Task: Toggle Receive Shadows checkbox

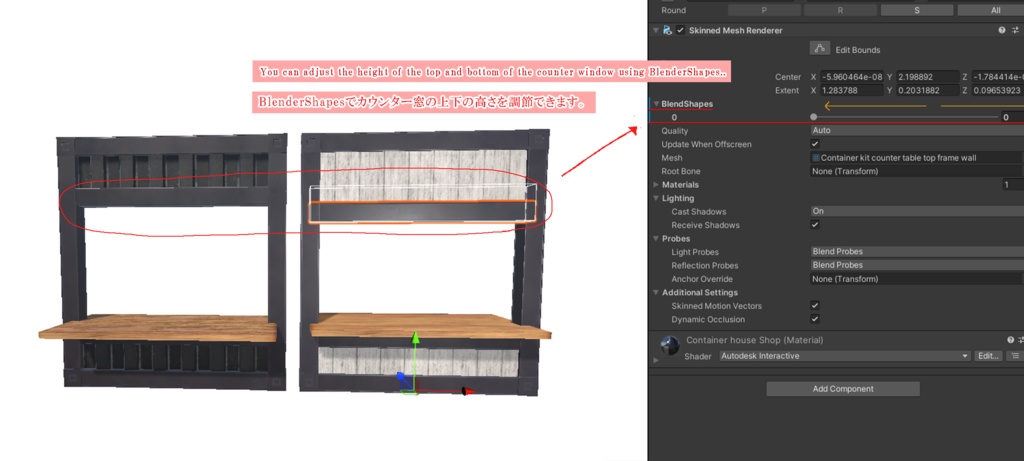Action: 815,225
